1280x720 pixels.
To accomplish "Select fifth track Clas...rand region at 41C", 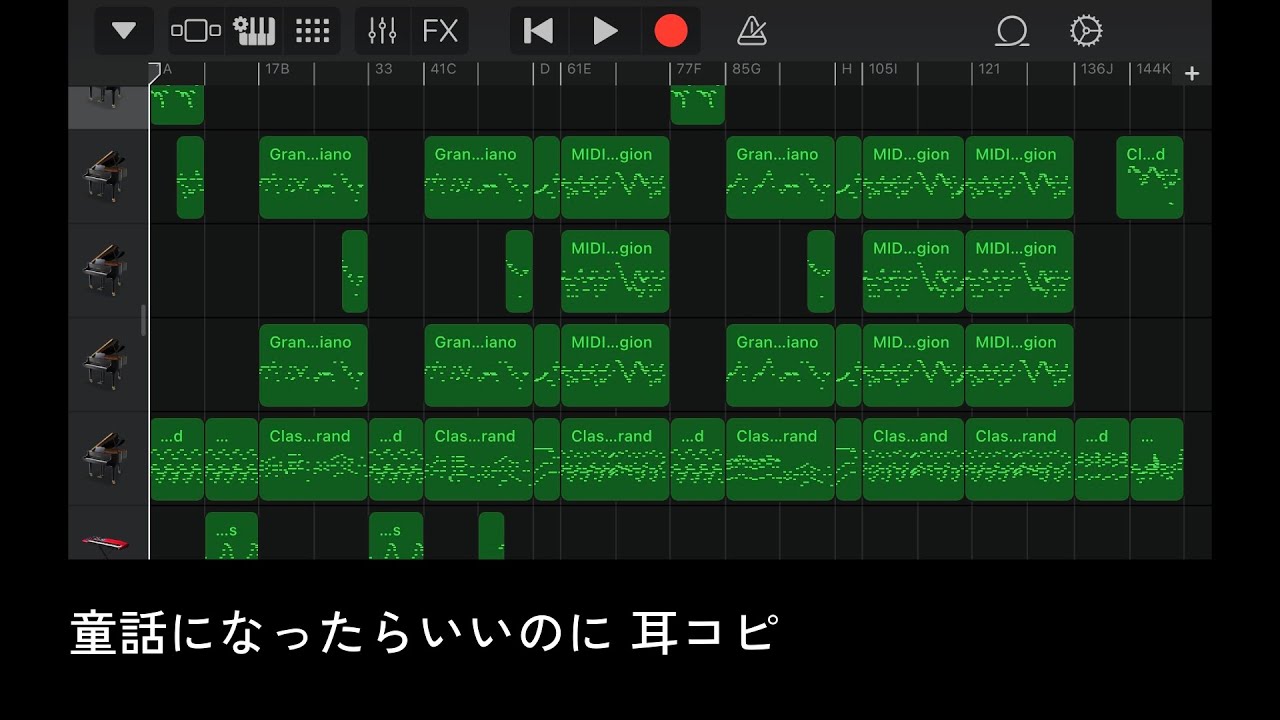I will [478, 459].
